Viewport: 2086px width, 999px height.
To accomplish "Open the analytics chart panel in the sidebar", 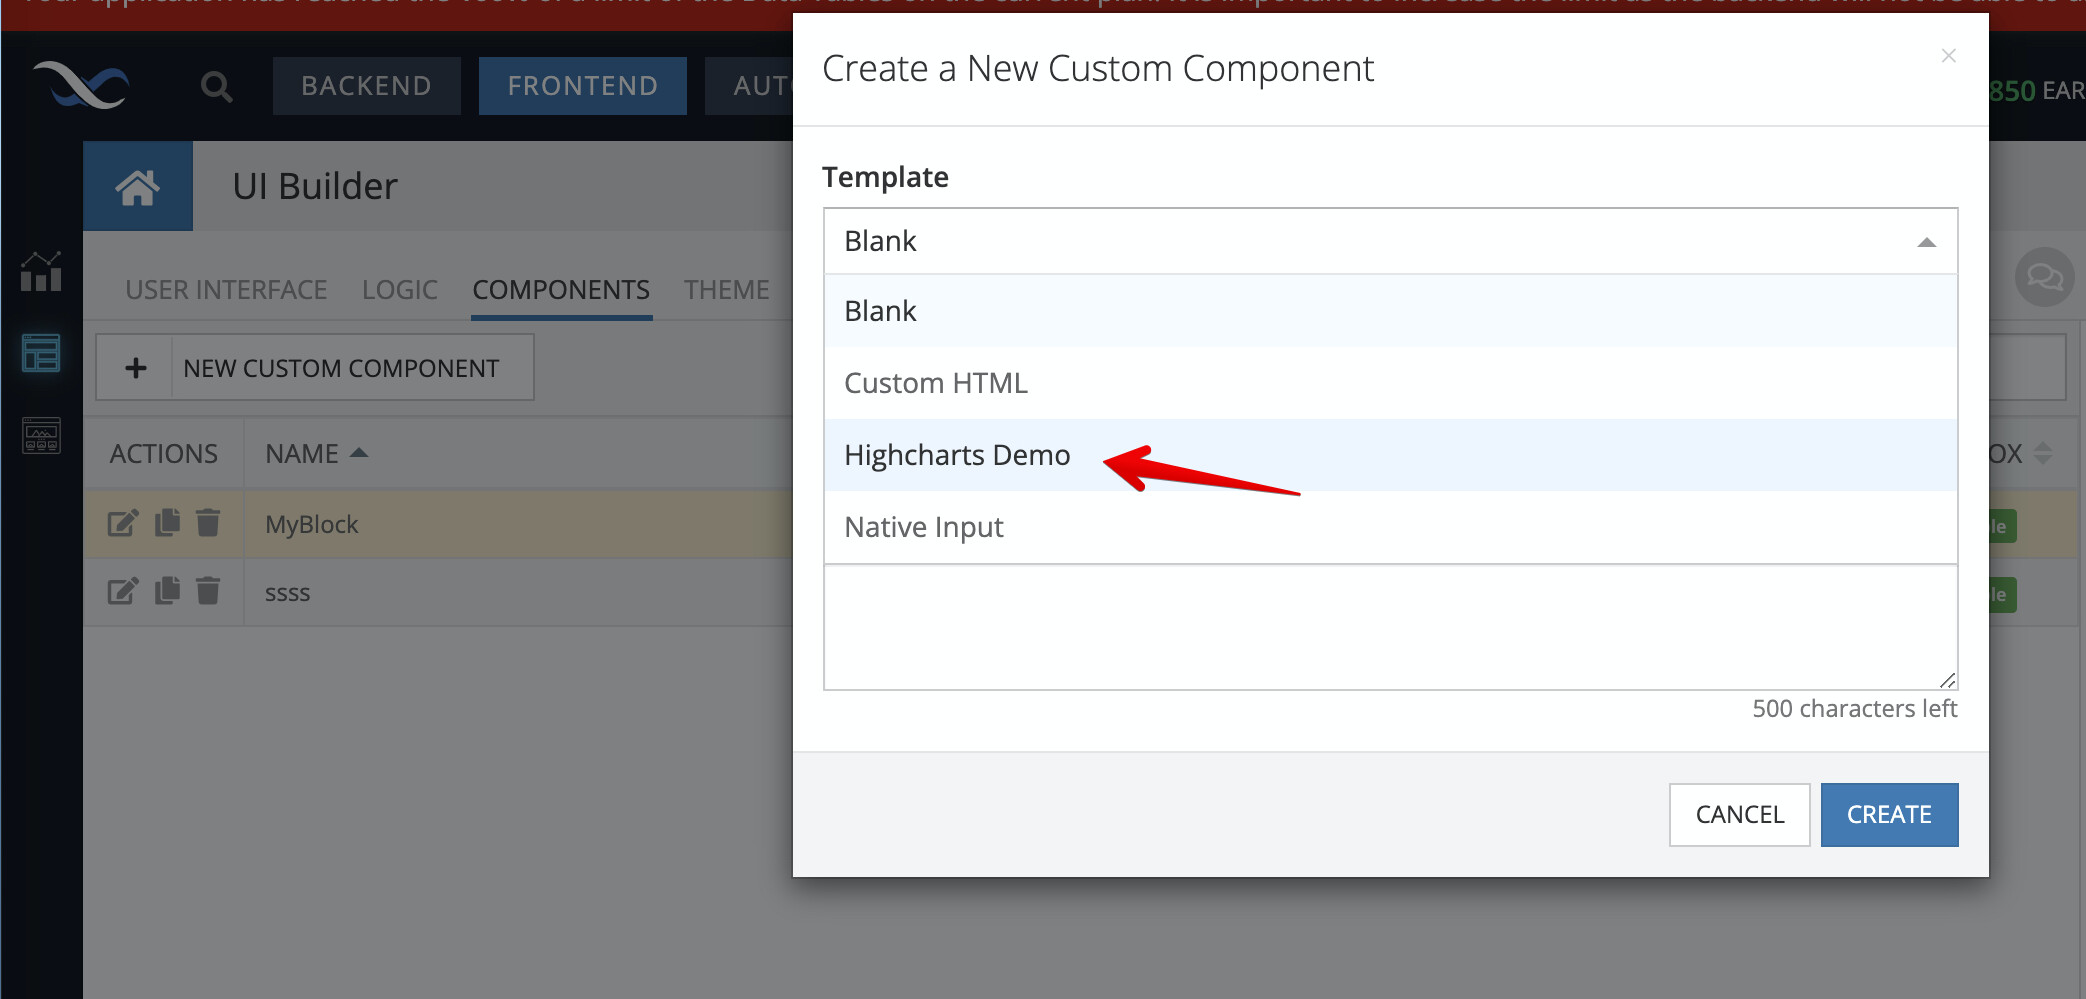I will click(x=40, y=272).
